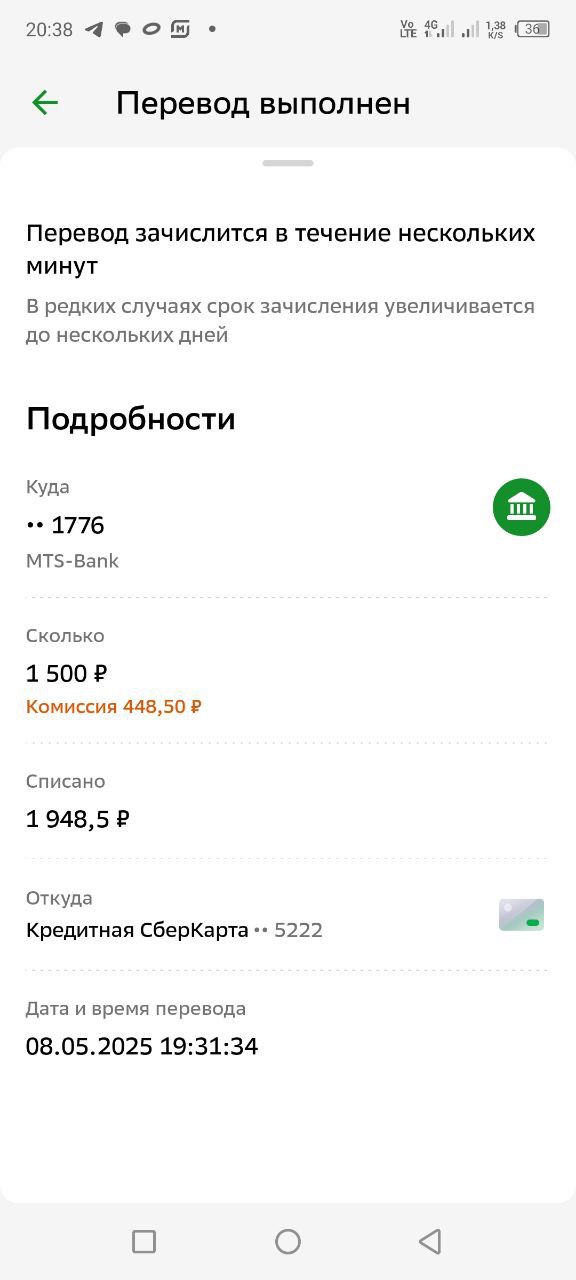The width and height of the screenshot is (576, 1280).
Task: Tap the credit SberCard thumbnail icon
Action: point(521,915)
